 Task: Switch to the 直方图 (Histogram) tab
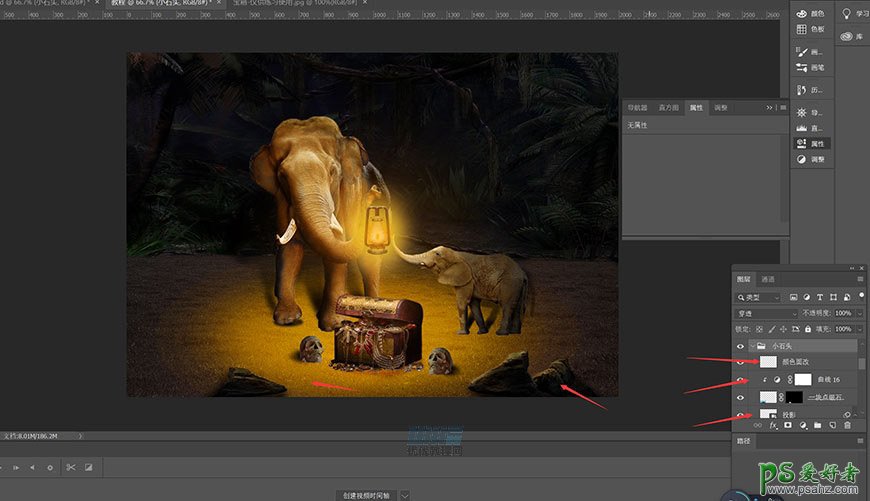click(x=667, y=107)
